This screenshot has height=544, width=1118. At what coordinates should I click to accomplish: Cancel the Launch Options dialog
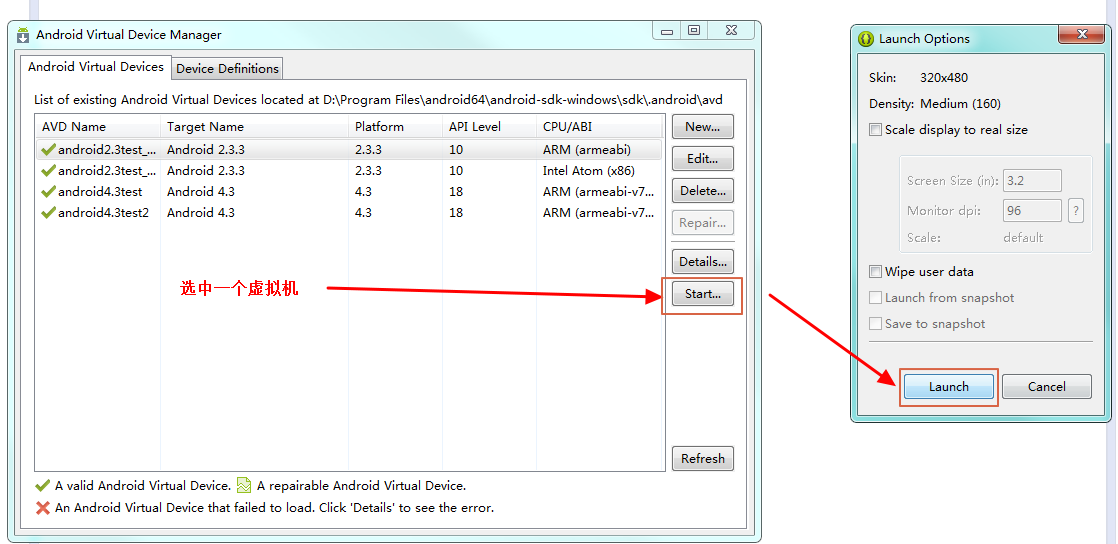coord(1047,386)
